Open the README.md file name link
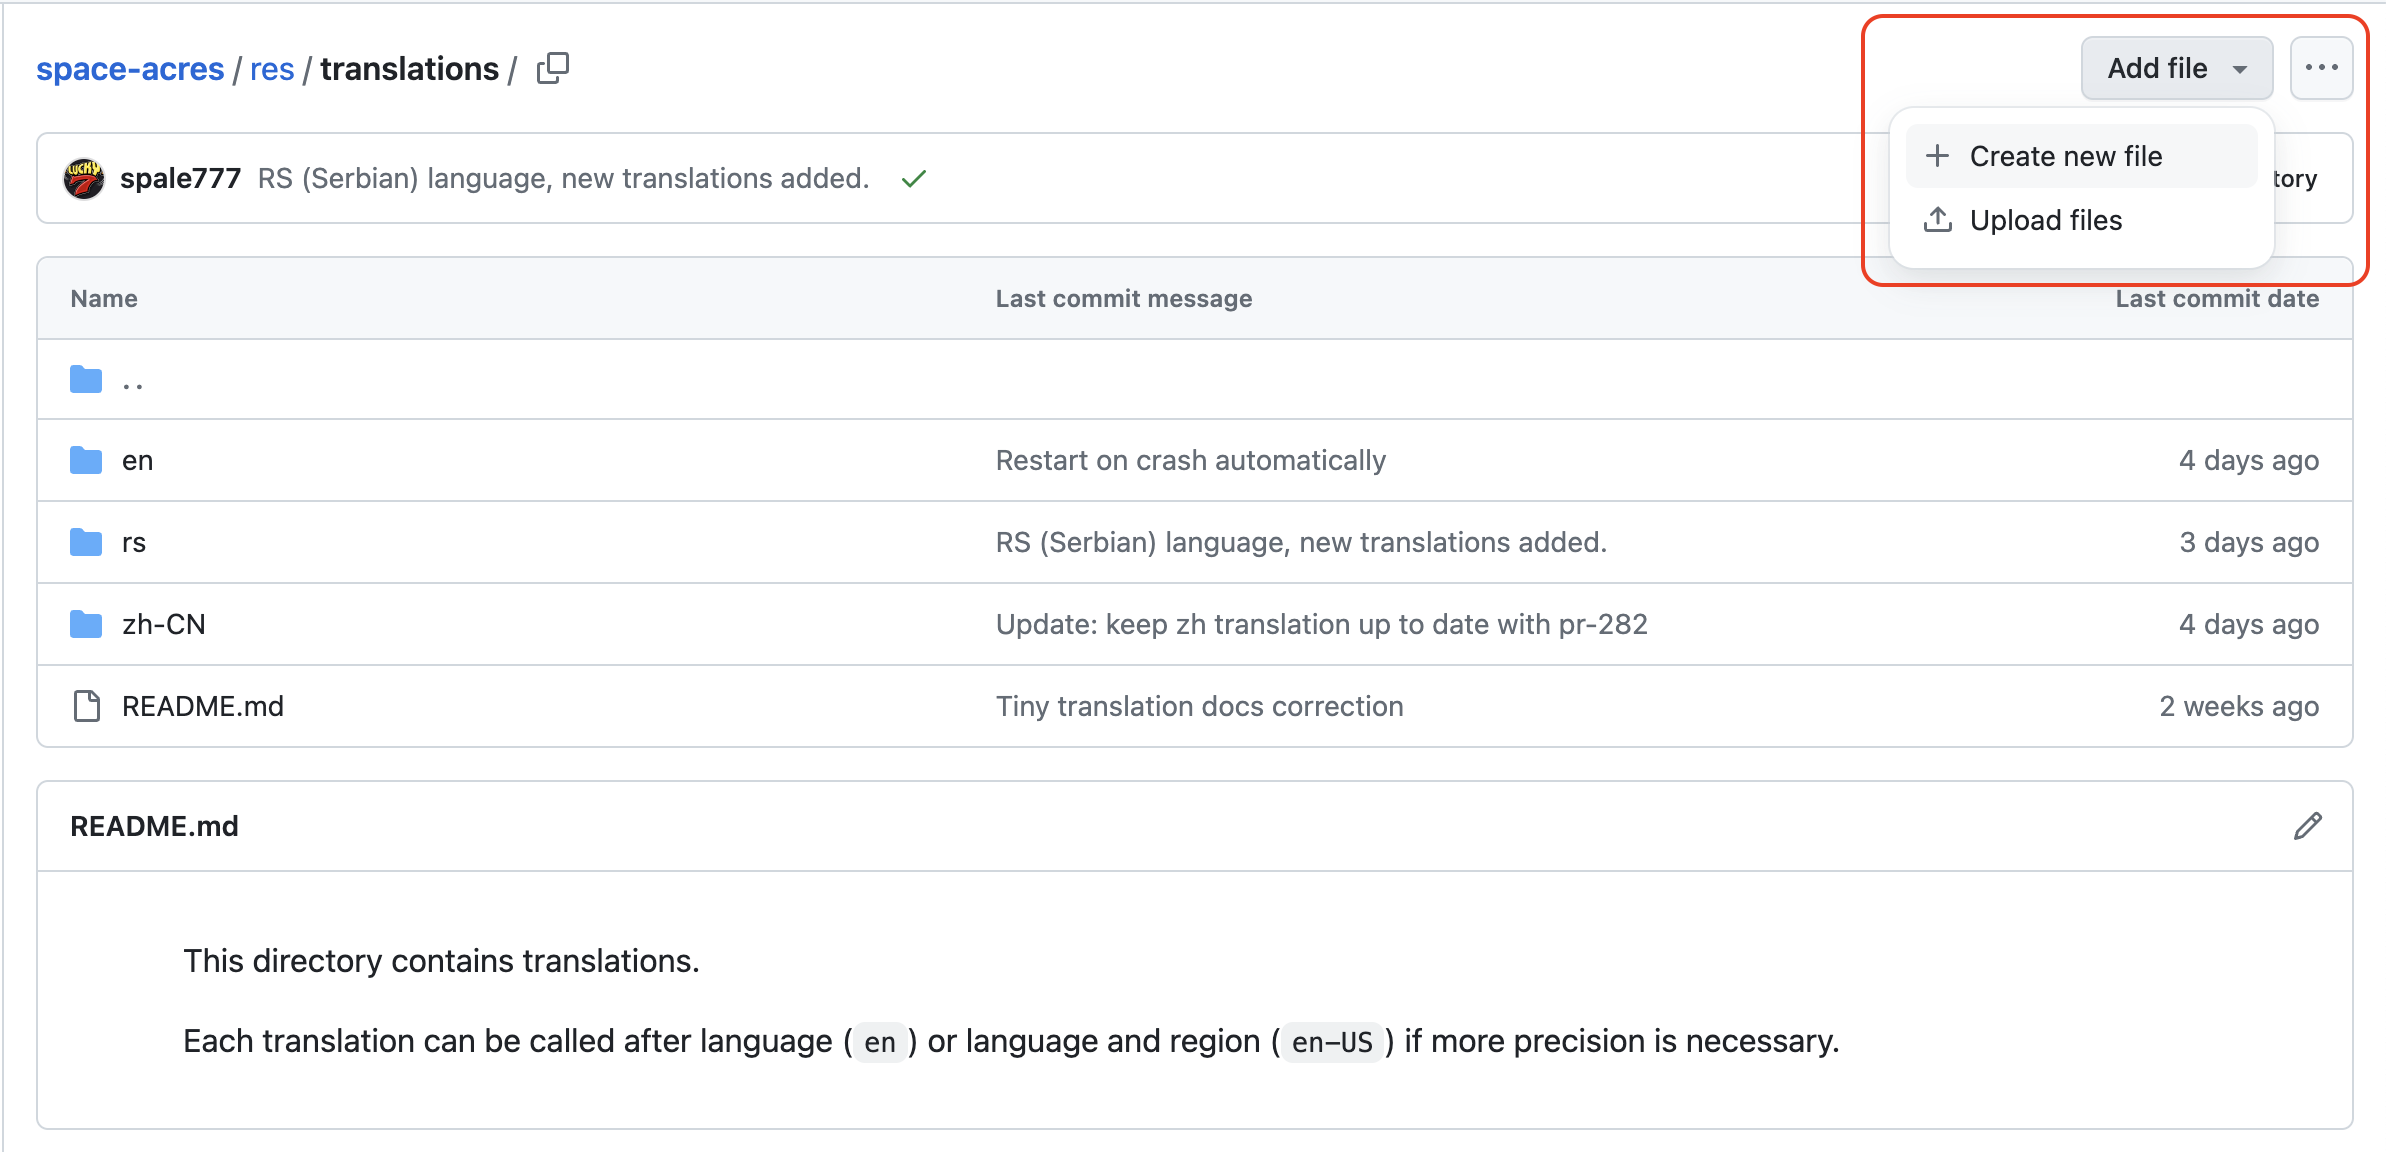 pos(203,707)
